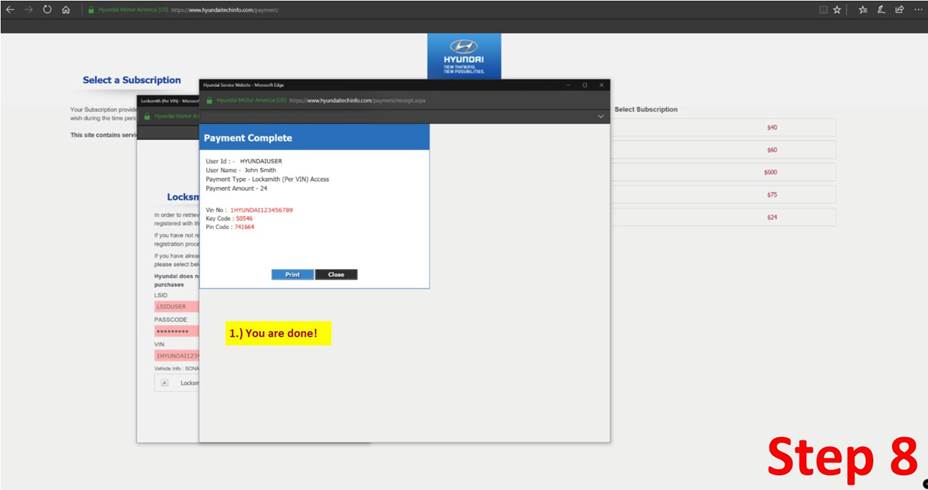Click PASSCODE field in Locksmith window
The image size is (928, 490).
coord(176,331)
